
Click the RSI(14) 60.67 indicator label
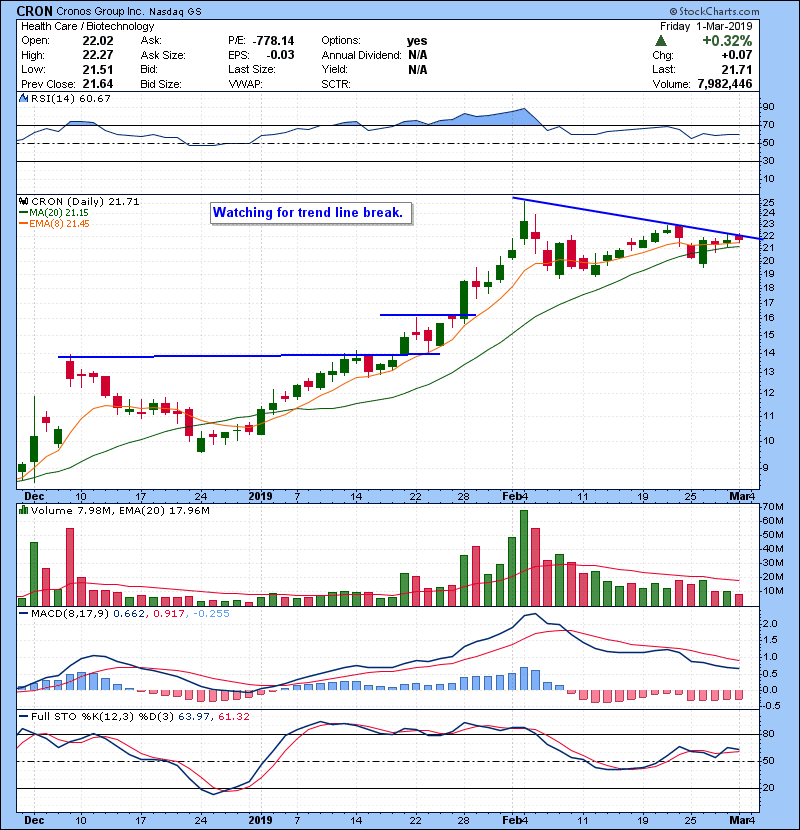pyautogui.click(x=71, y=98)
